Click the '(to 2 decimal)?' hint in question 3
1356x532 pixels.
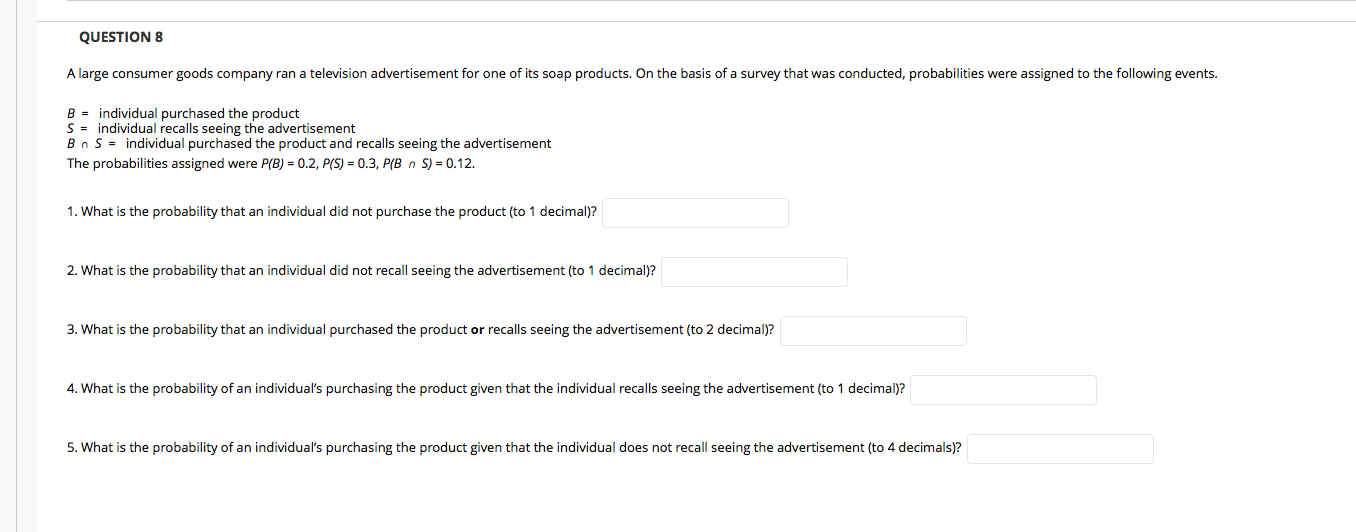pyautogui.click(x=730, y=330)
